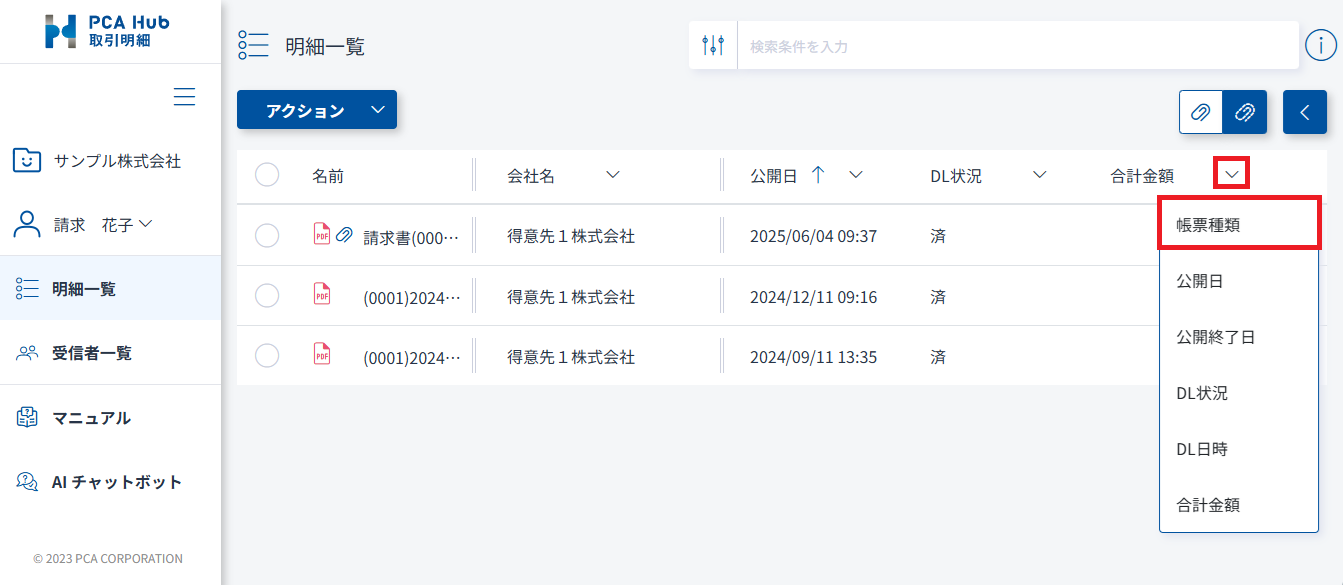1343x585 pixels.
Task: Click attachment clip icon beside 請求書 row
Action: [x=344, y=235]
